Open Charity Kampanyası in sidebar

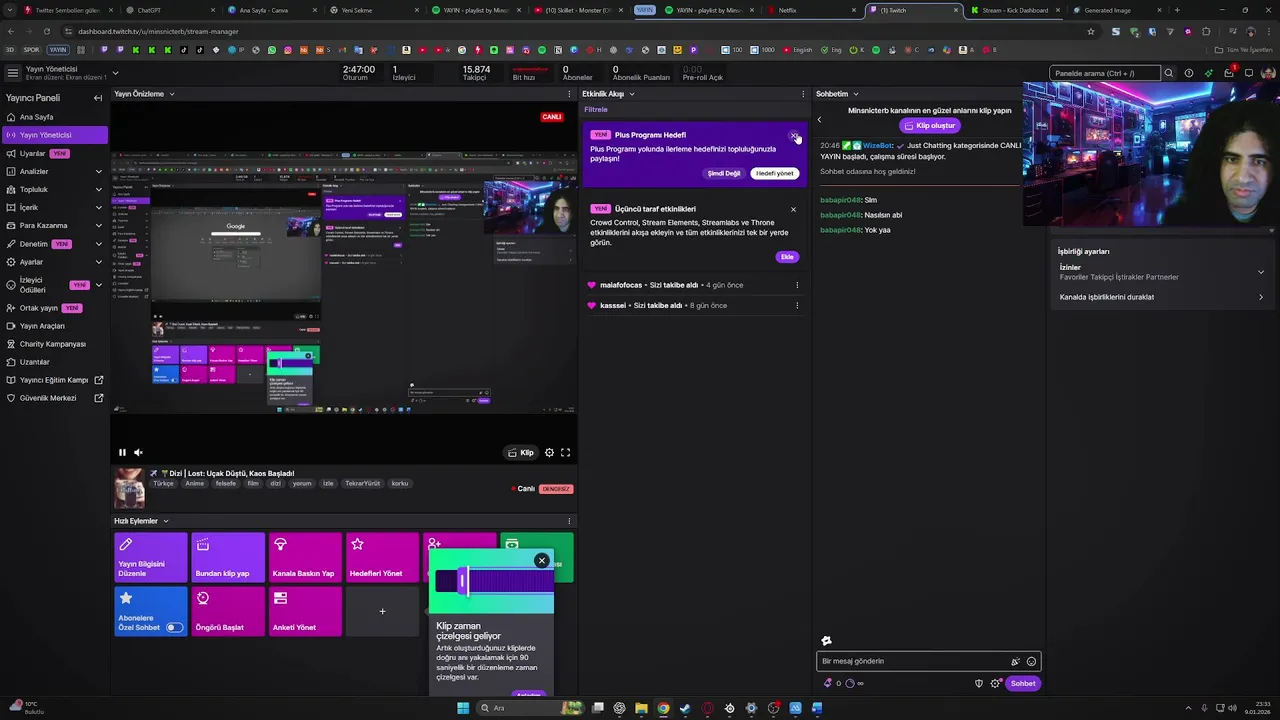tap(54, 344)
